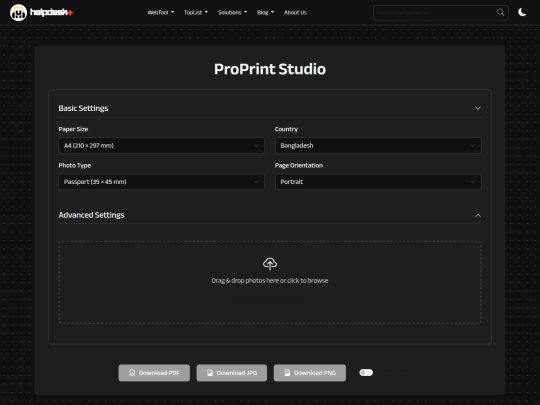Collapse the Basic Settings section

coord(270,108)
